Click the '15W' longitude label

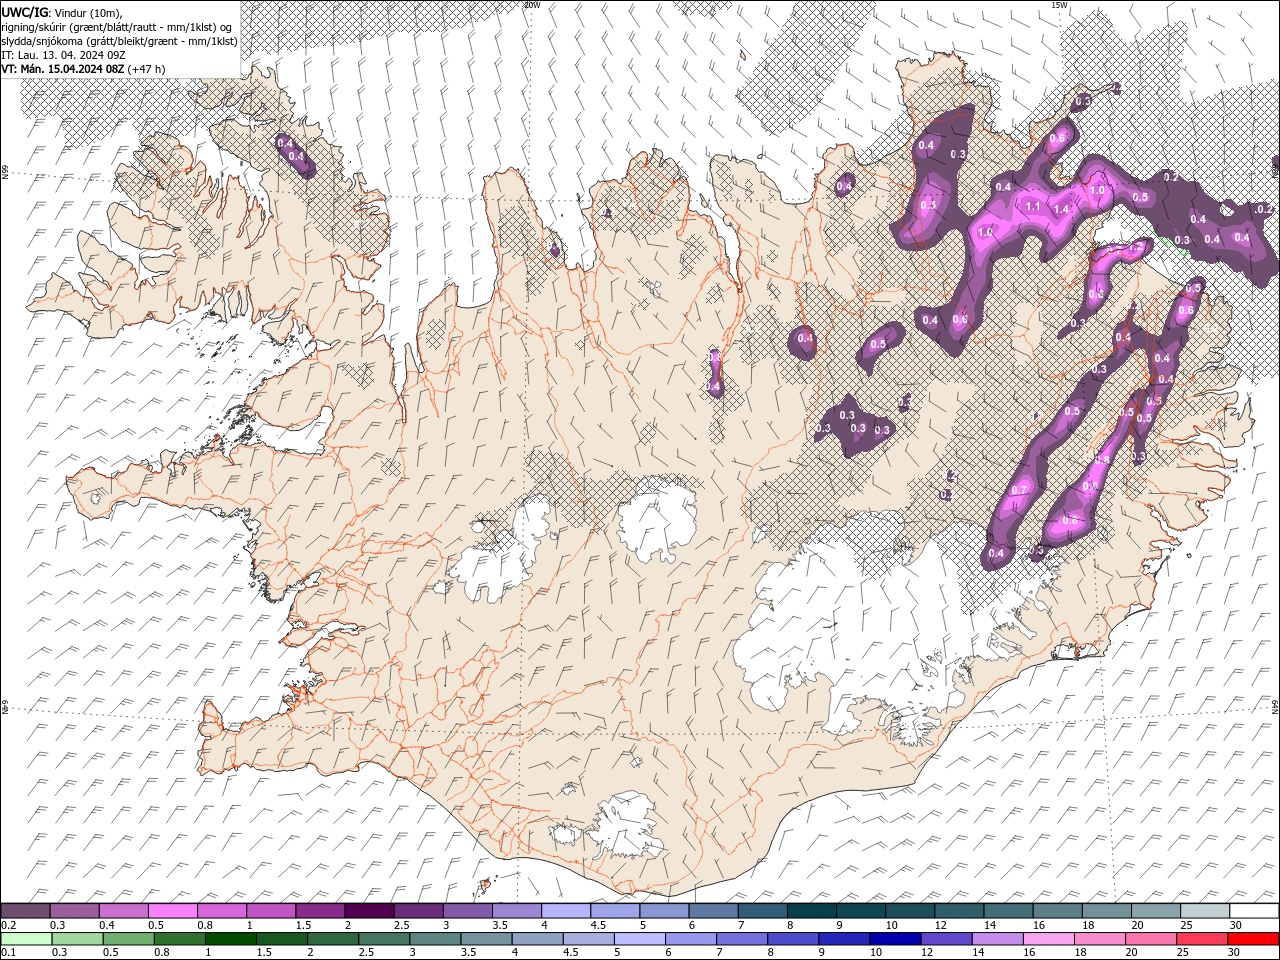(x=1060, y=5)
